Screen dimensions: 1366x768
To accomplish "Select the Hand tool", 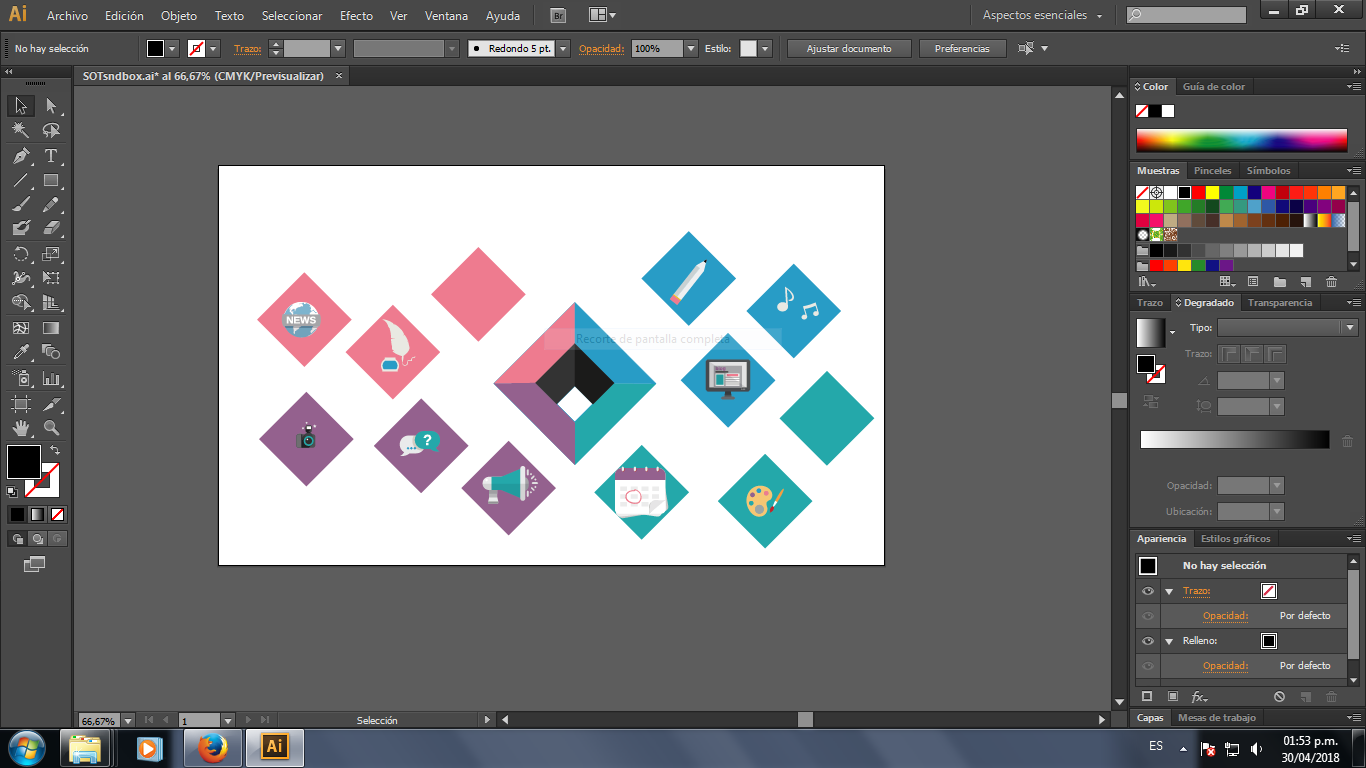I will [20, 428].
